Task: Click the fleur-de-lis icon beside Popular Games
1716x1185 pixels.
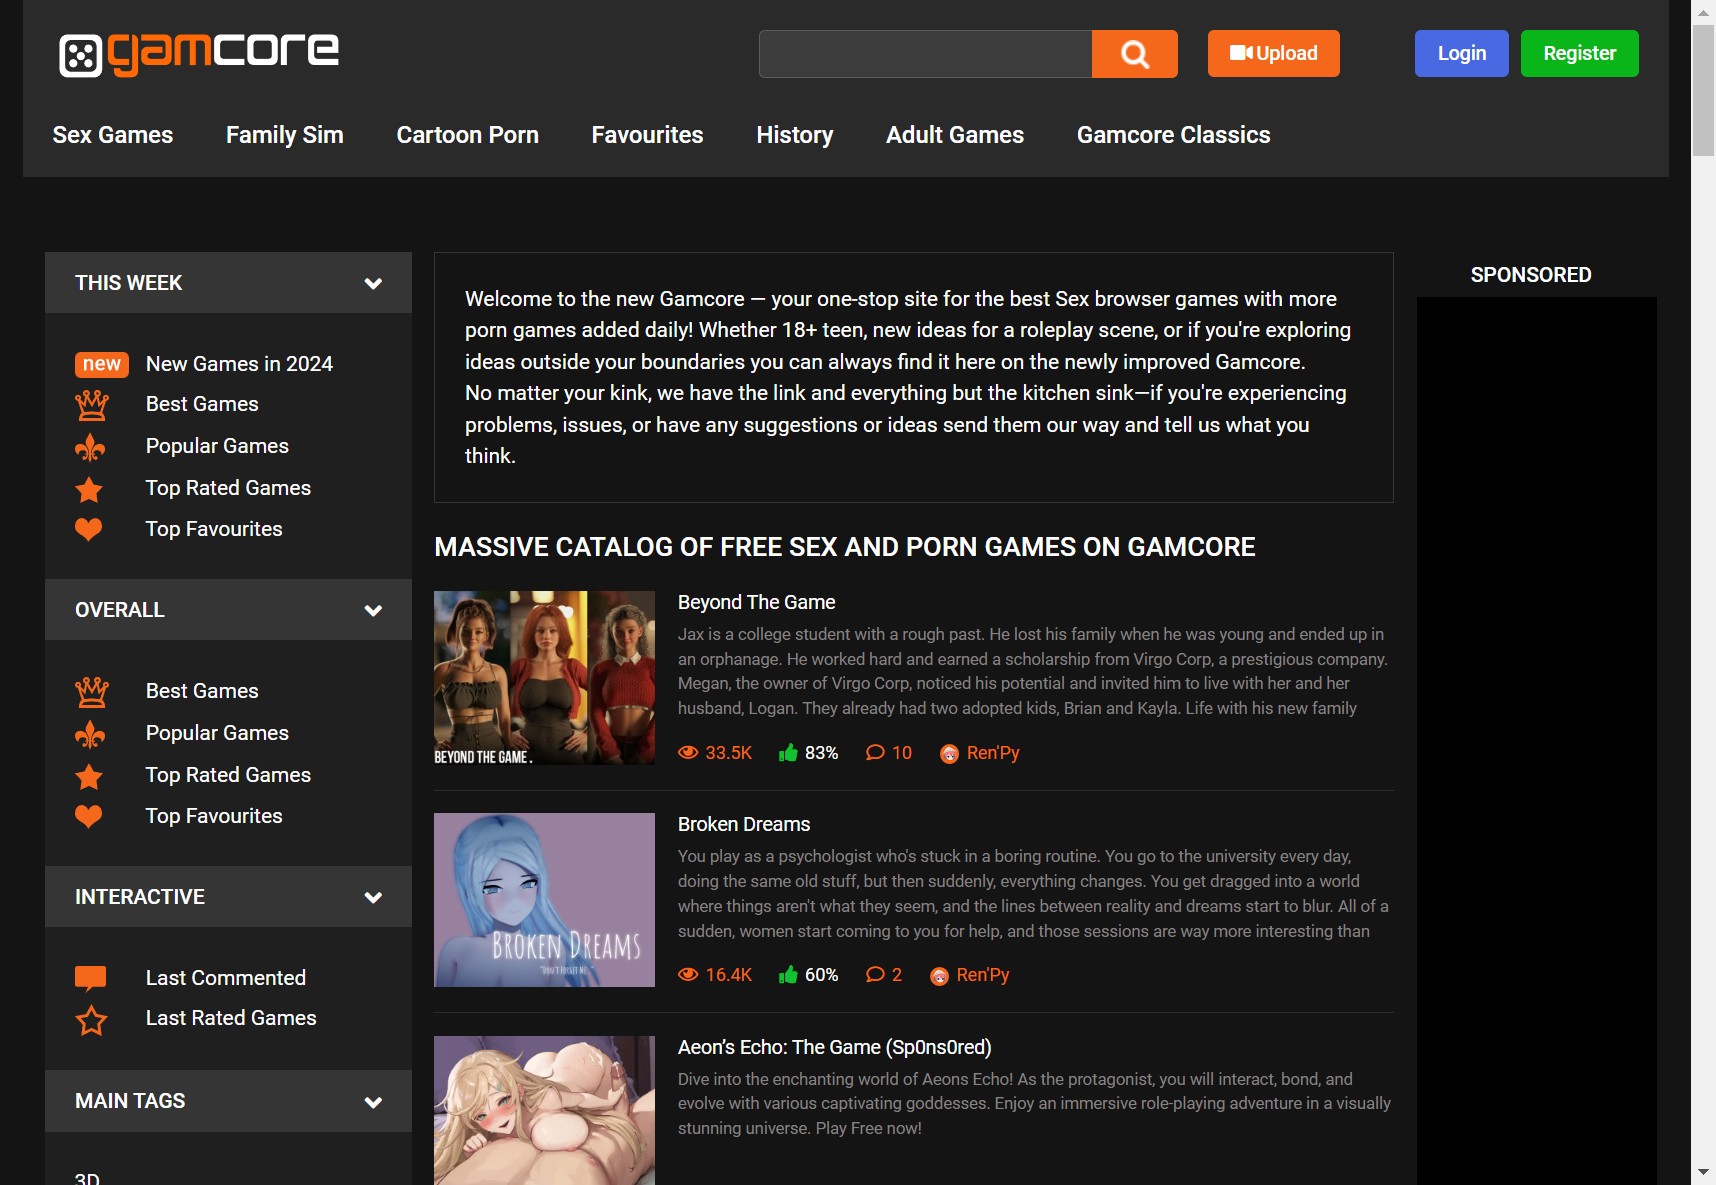Action: pos(91,446)
